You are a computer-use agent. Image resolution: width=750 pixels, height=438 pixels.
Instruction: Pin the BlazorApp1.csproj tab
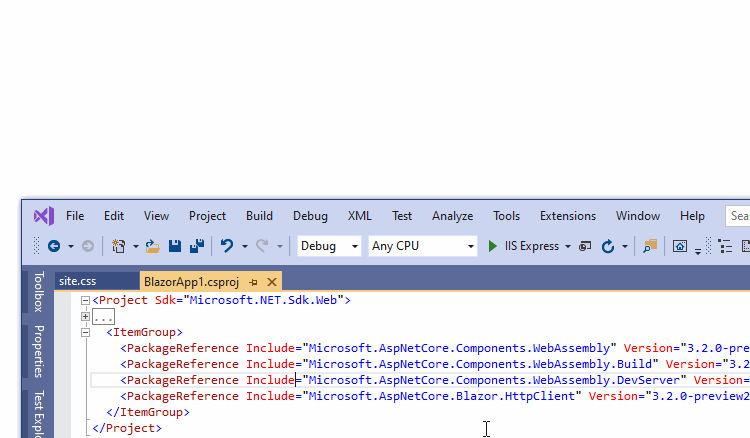click(x=254, y=282)
